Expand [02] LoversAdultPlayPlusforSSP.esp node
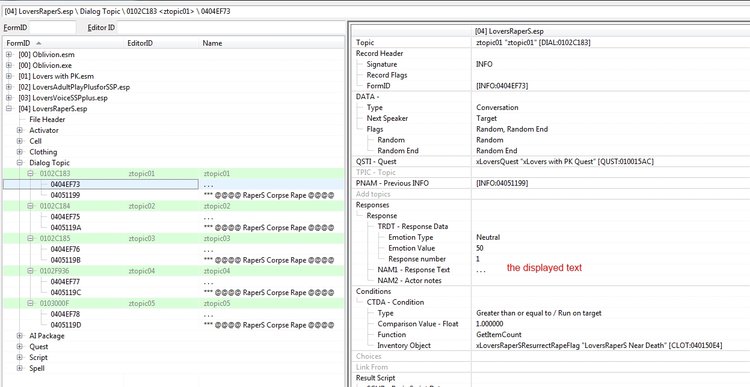Viewport: 750px width, 387px height. coord(9,87)
